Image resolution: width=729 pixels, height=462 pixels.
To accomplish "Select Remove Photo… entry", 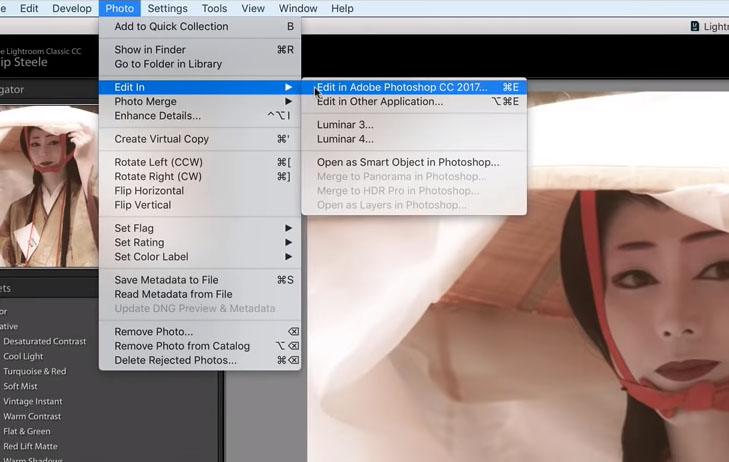I will (200, 332).
